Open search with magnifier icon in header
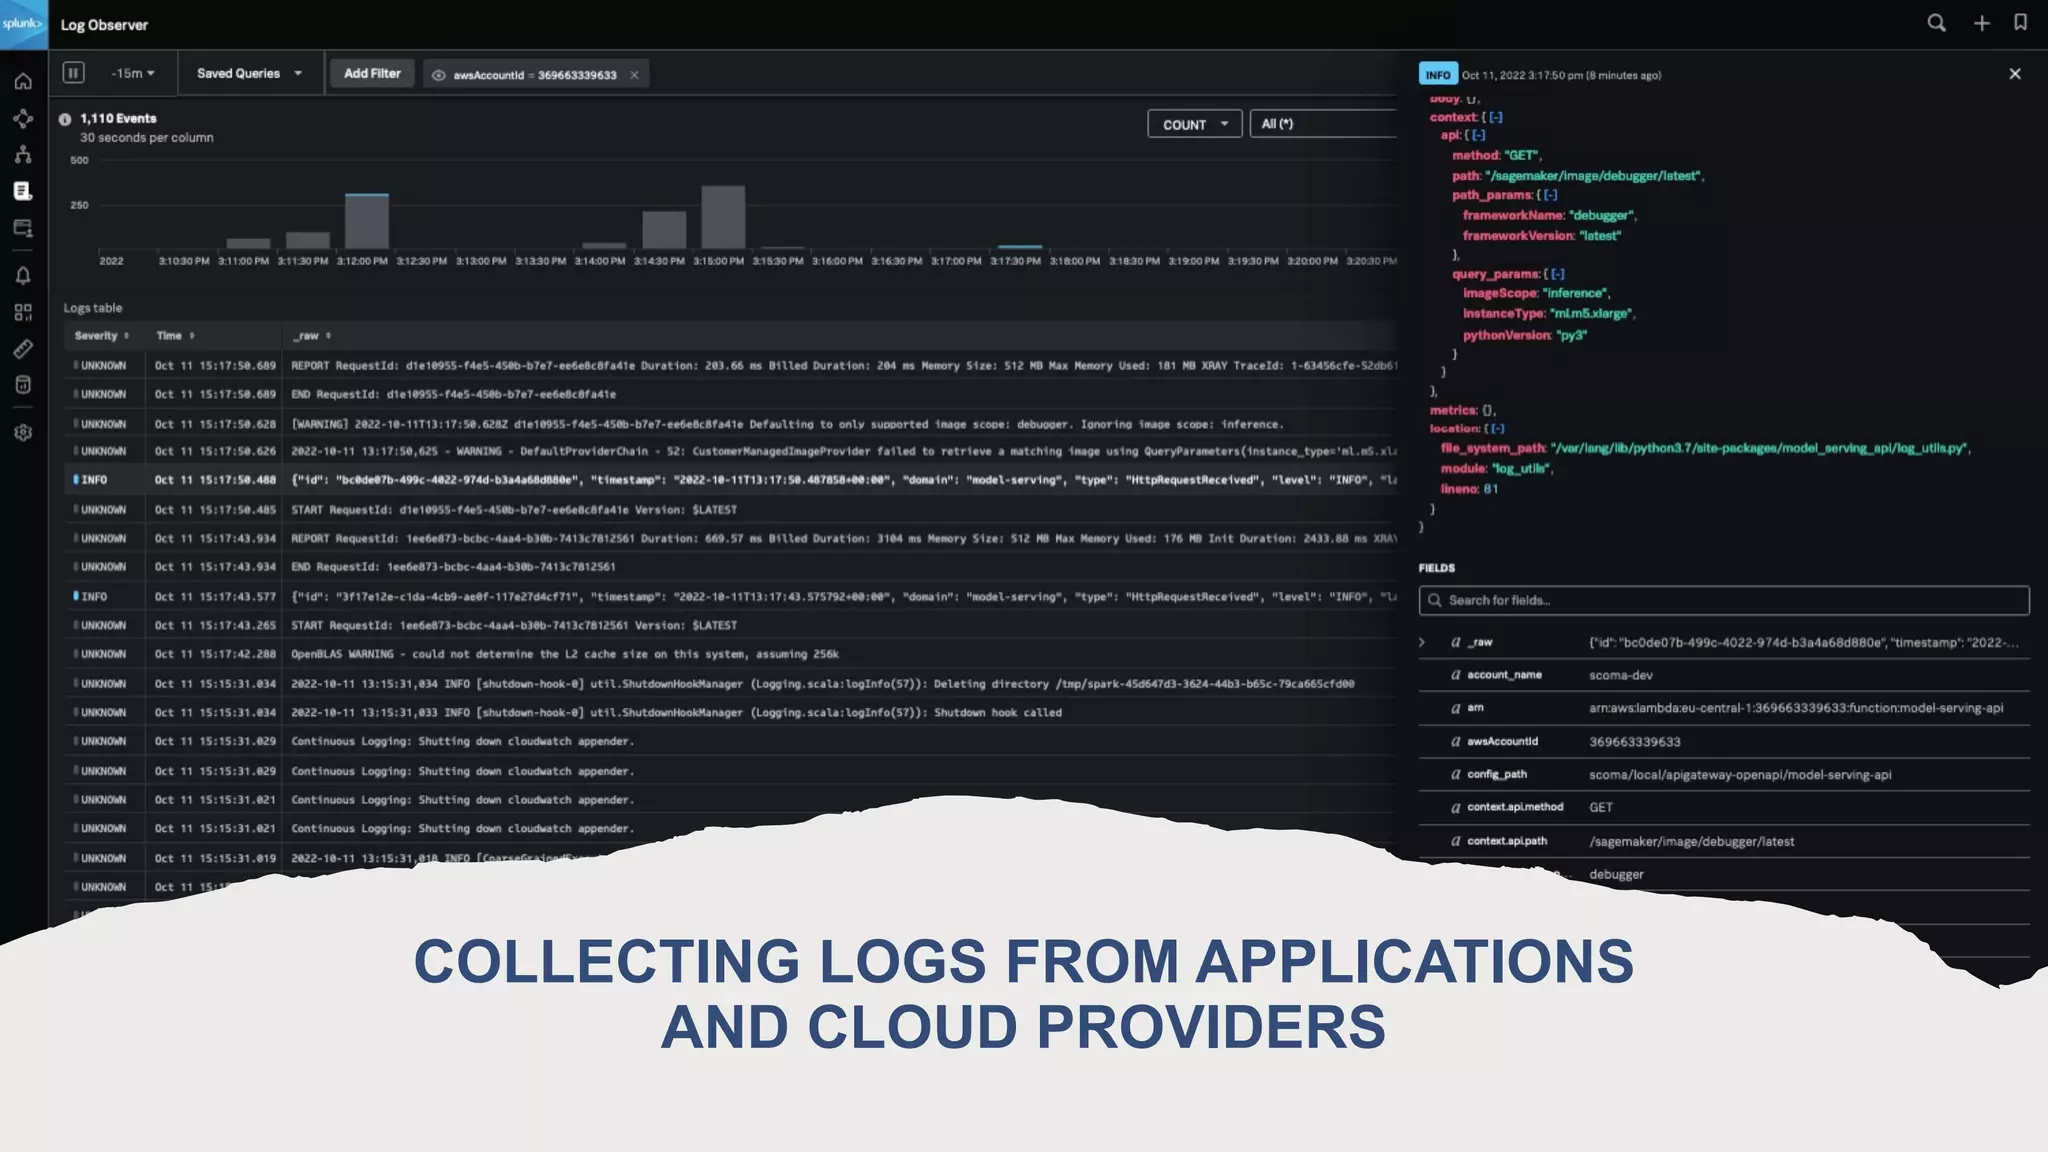This screenshot has height=1152, width=2048. click(1936, 23)
